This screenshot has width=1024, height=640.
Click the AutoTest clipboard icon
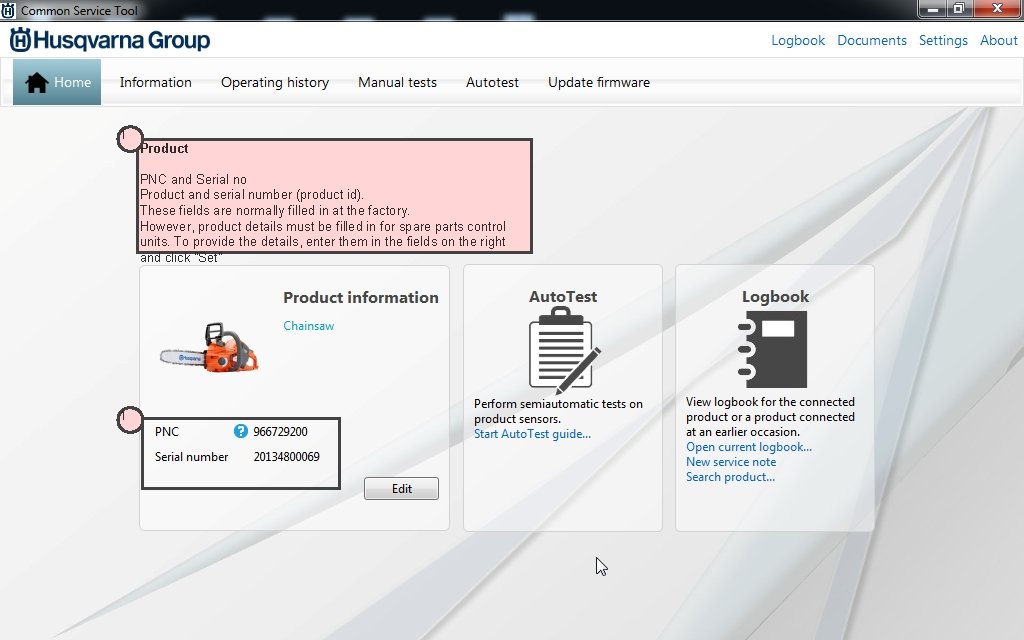pos(564,351)
